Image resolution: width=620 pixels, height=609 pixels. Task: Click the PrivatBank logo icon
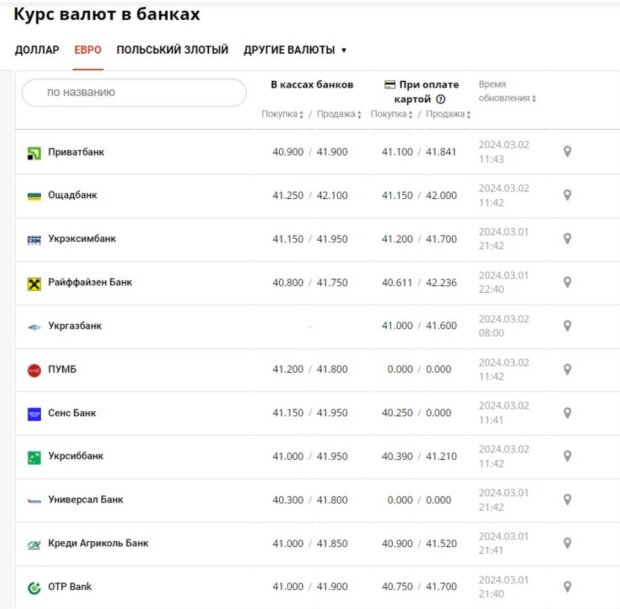click(34, 153)
